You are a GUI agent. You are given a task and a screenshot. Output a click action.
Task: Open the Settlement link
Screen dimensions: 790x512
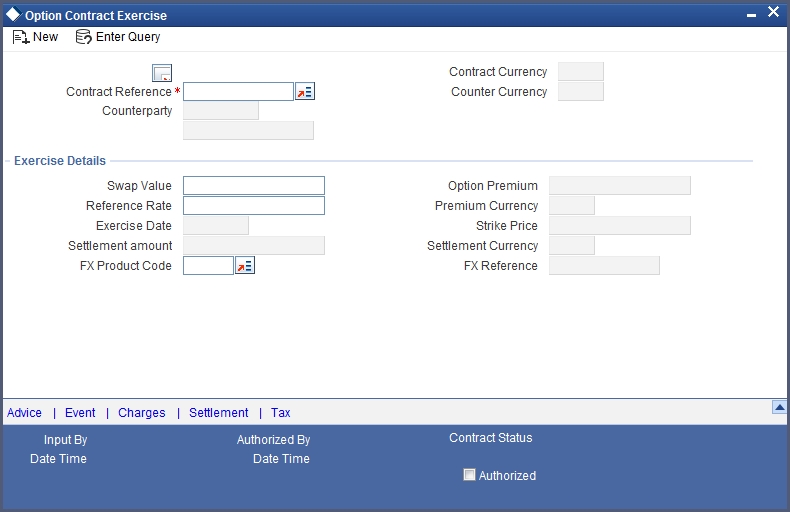pos(218,413)
